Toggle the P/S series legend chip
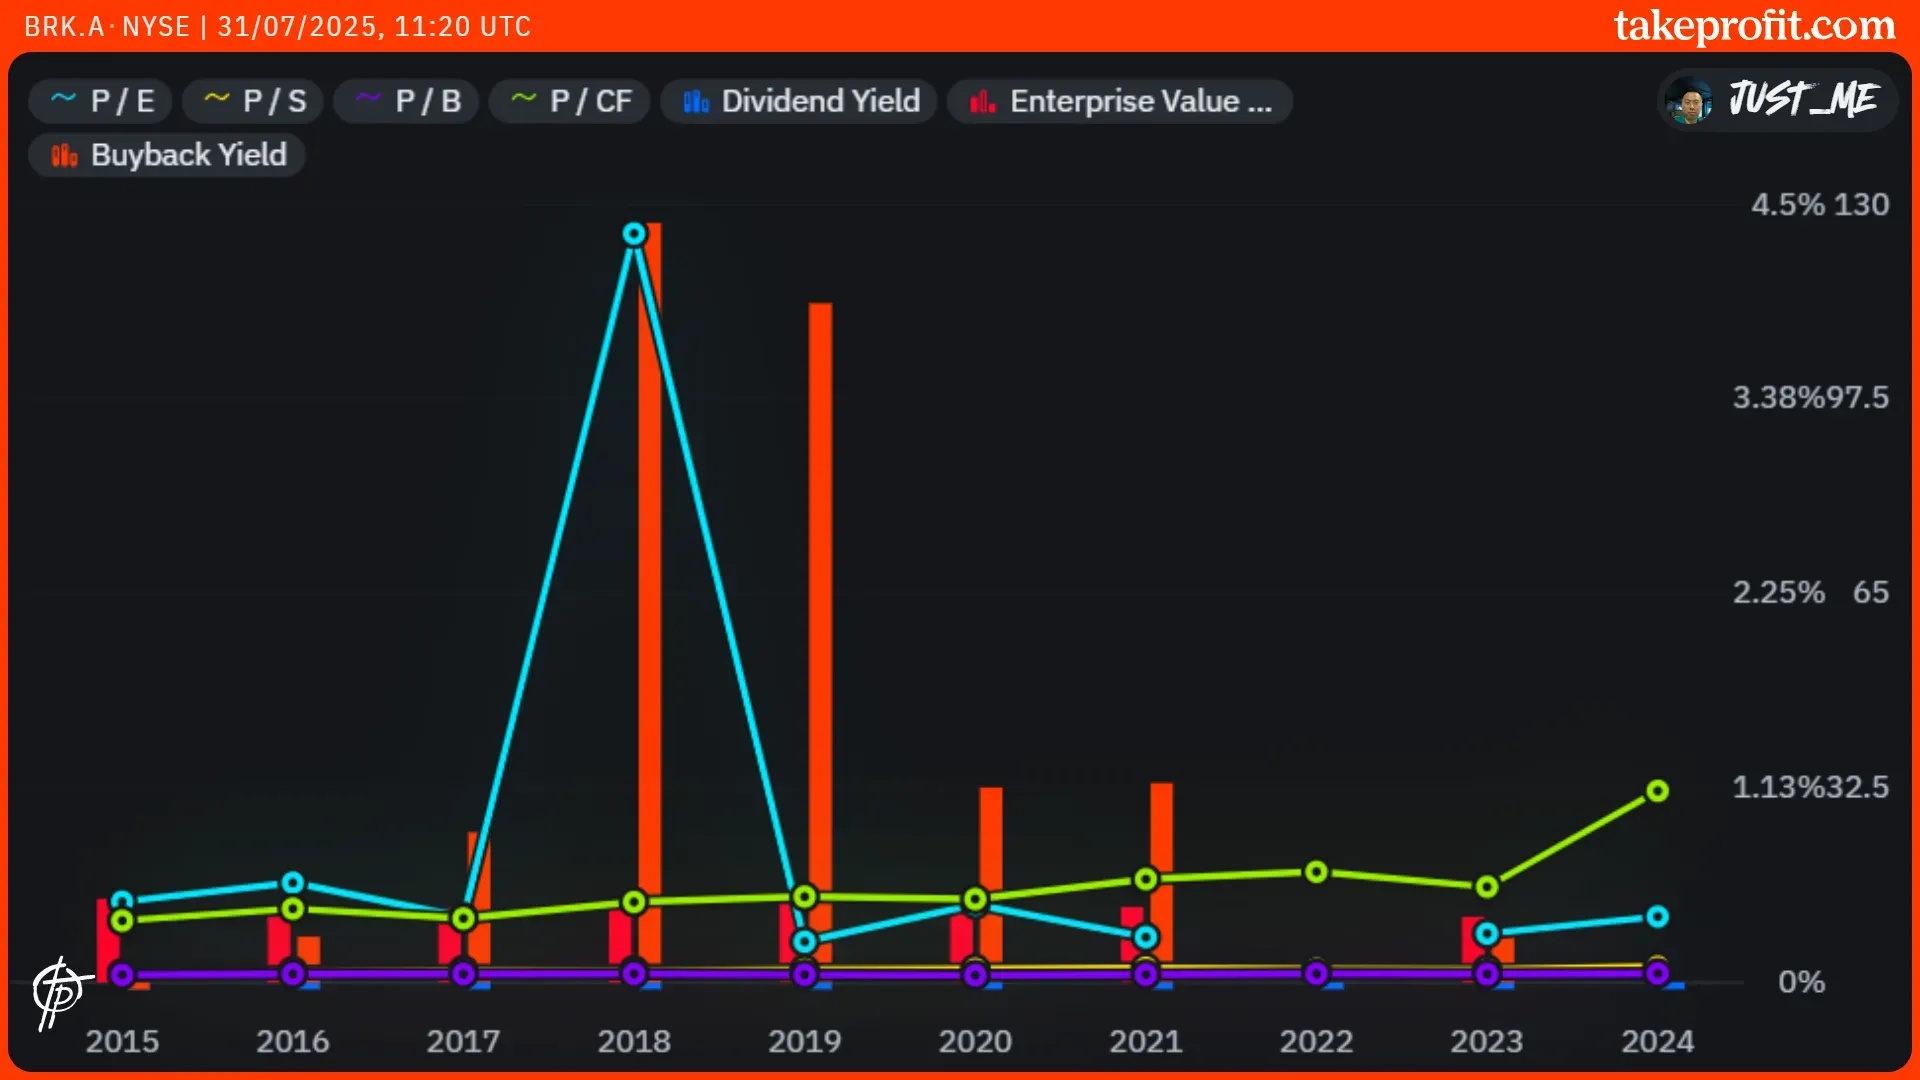 (253, 101)
